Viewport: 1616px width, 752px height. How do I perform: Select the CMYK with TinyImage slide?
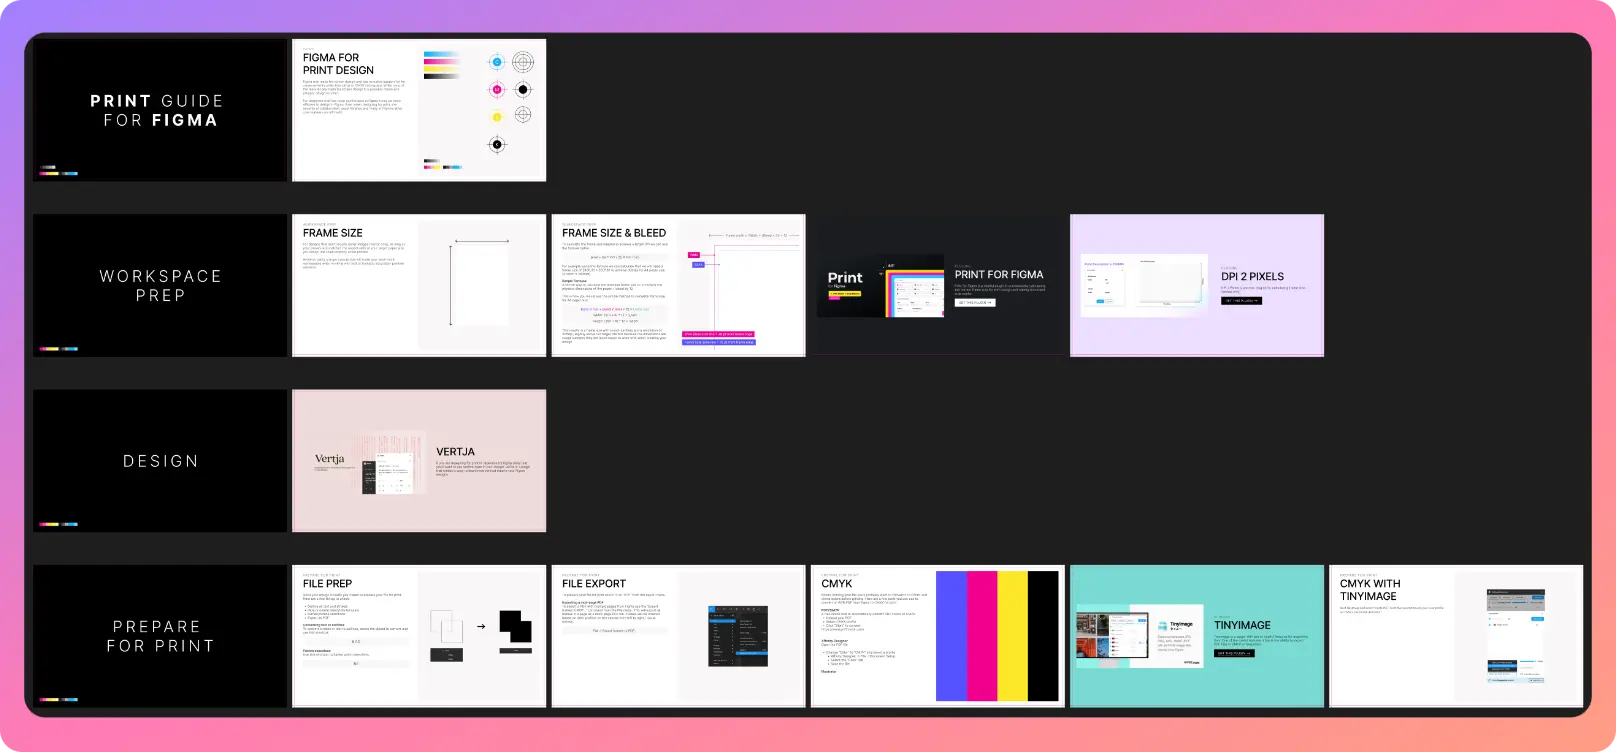pos(1456,636)
